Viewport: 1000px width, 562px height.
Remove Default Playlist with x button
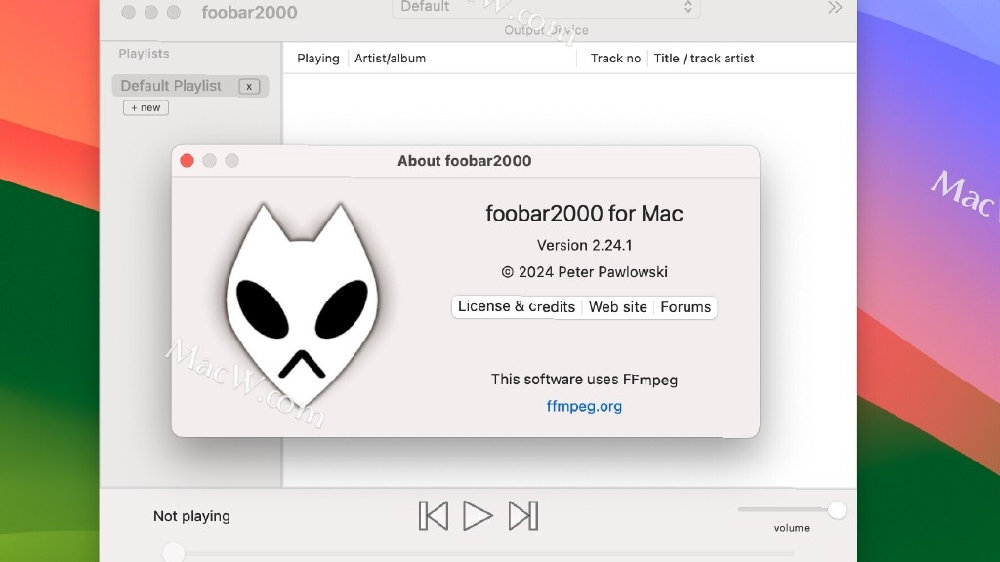[249, 86]
